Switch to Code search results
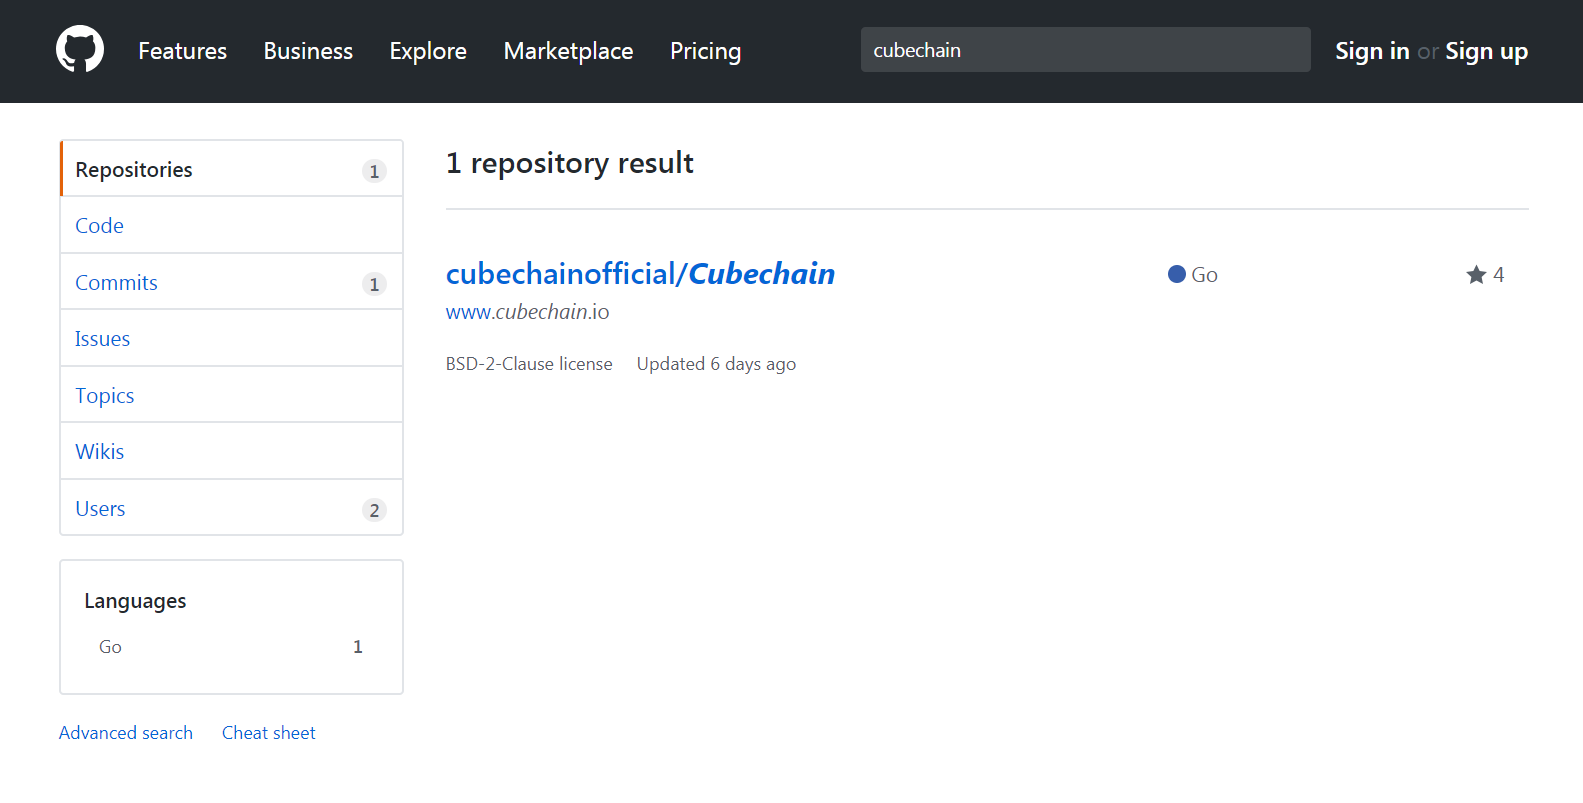 tap(100, 226)
